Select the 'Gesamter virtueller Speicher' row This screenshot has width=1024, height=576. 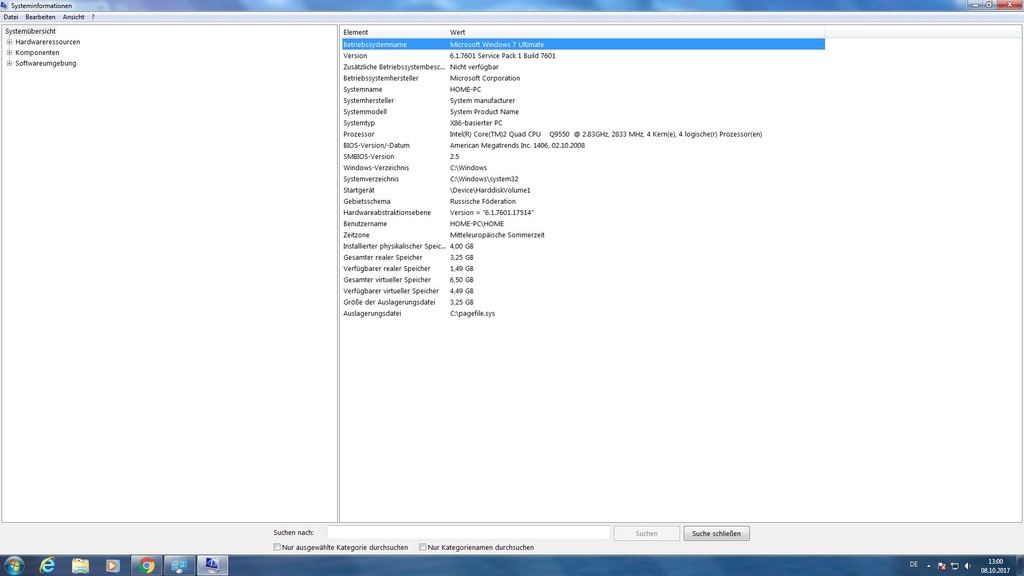coord(583,280)
